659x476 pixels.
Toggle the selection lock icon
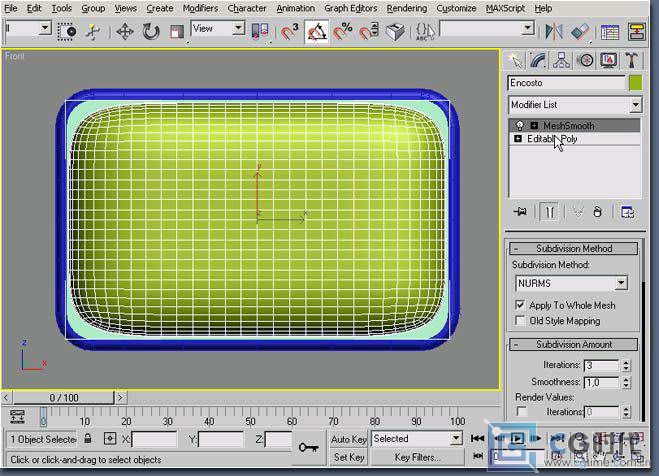(88, 439)
